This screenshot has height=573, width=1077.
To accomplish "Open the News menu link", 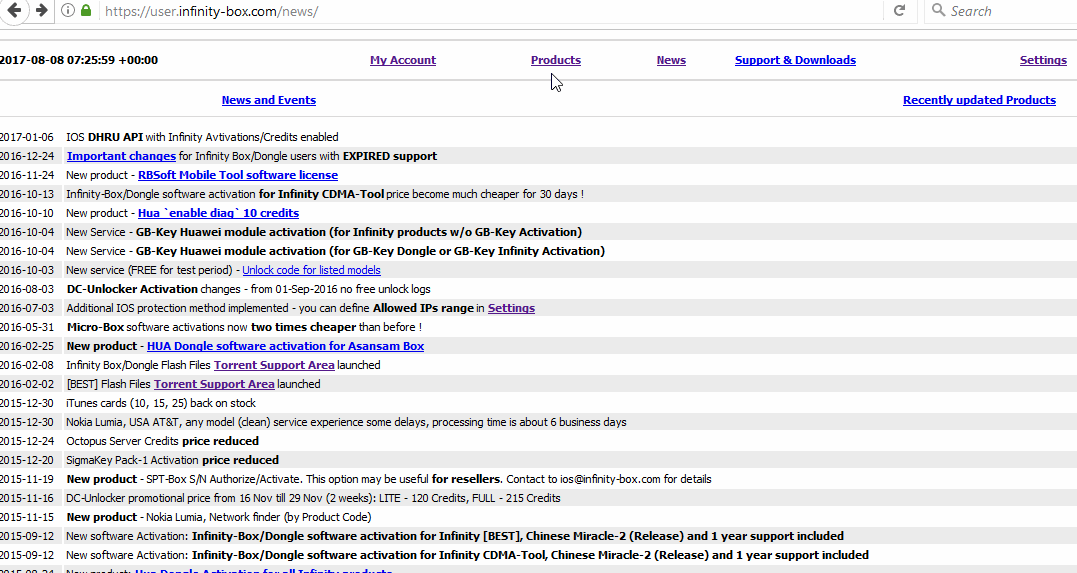I will (x=671, y=60).
